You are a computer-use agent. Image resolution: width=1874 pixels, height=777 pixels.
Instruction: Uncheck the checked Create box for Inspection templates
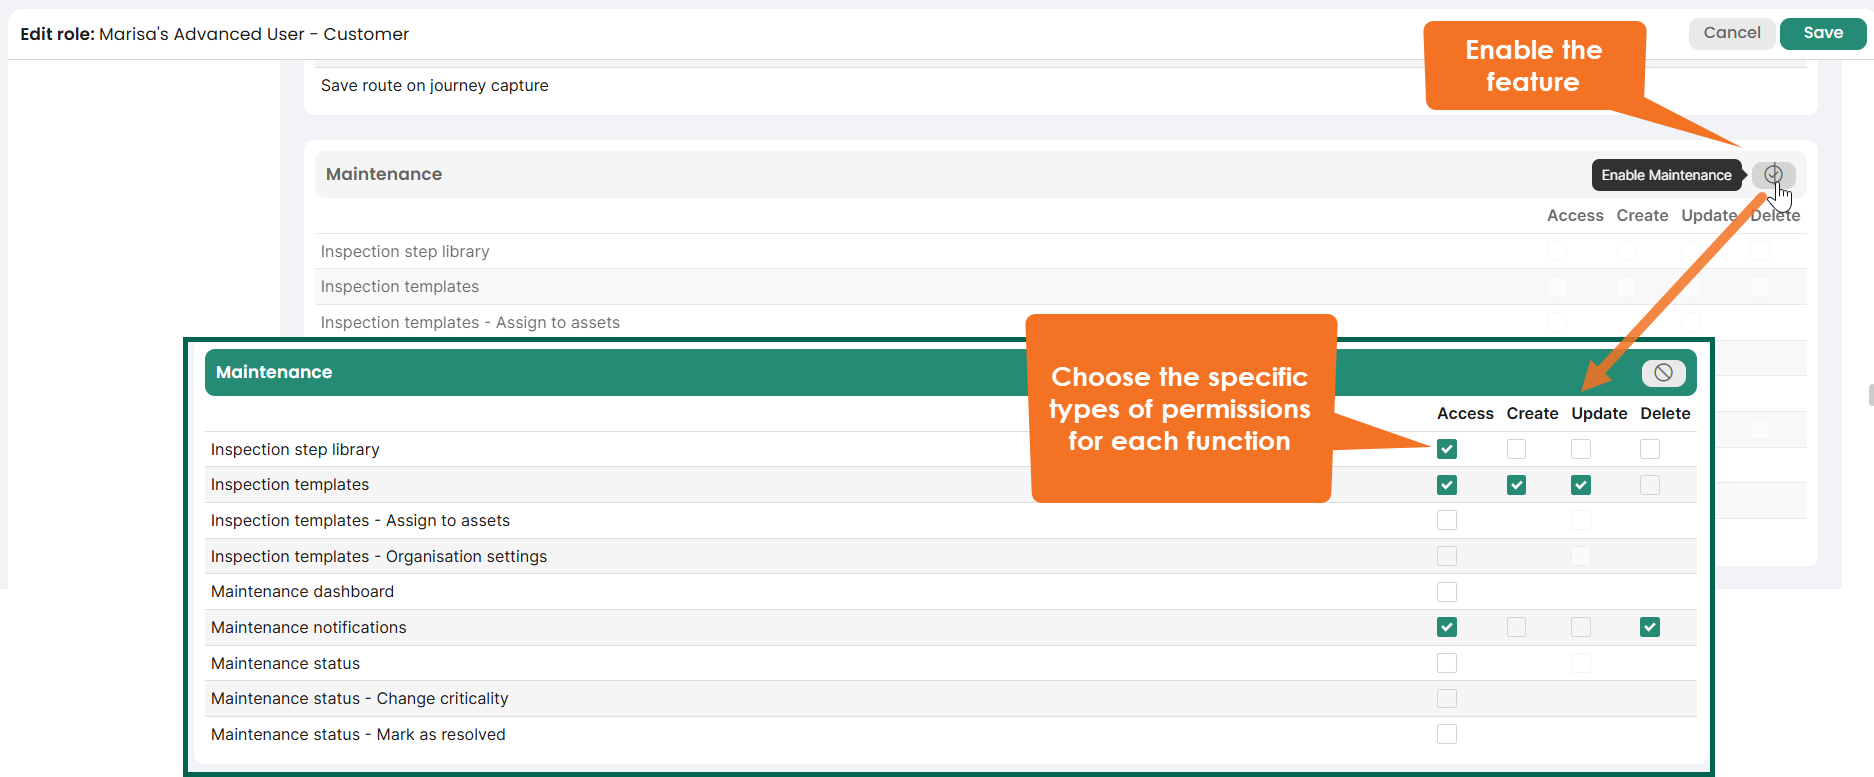1516,485
